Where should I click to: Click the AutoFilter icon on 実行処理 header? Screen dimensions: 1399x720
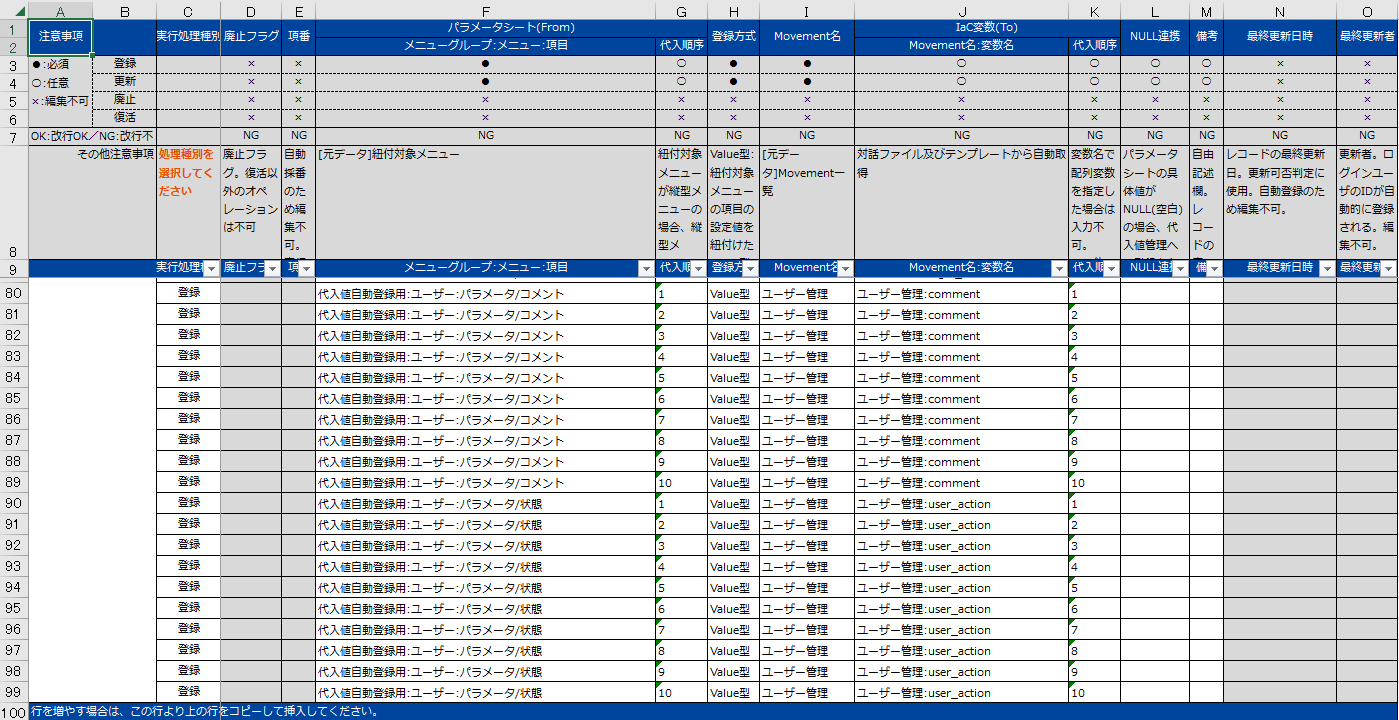(212, 267)
